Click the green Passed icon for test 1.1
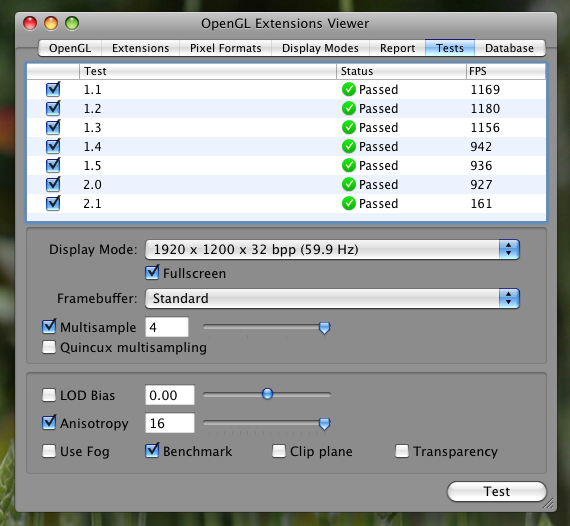The height and width of the screenshot is (526, 570). coord(349,89)
